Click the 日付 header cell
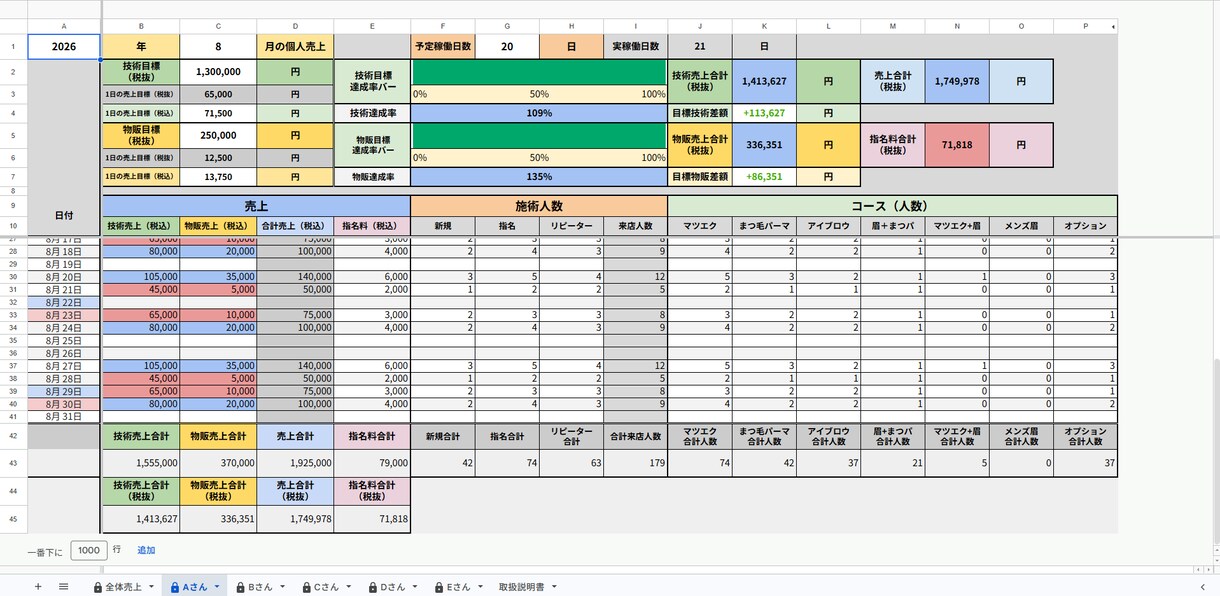Screen dimensions: 1220x596 pyautogui.click(x=64, y=215)
